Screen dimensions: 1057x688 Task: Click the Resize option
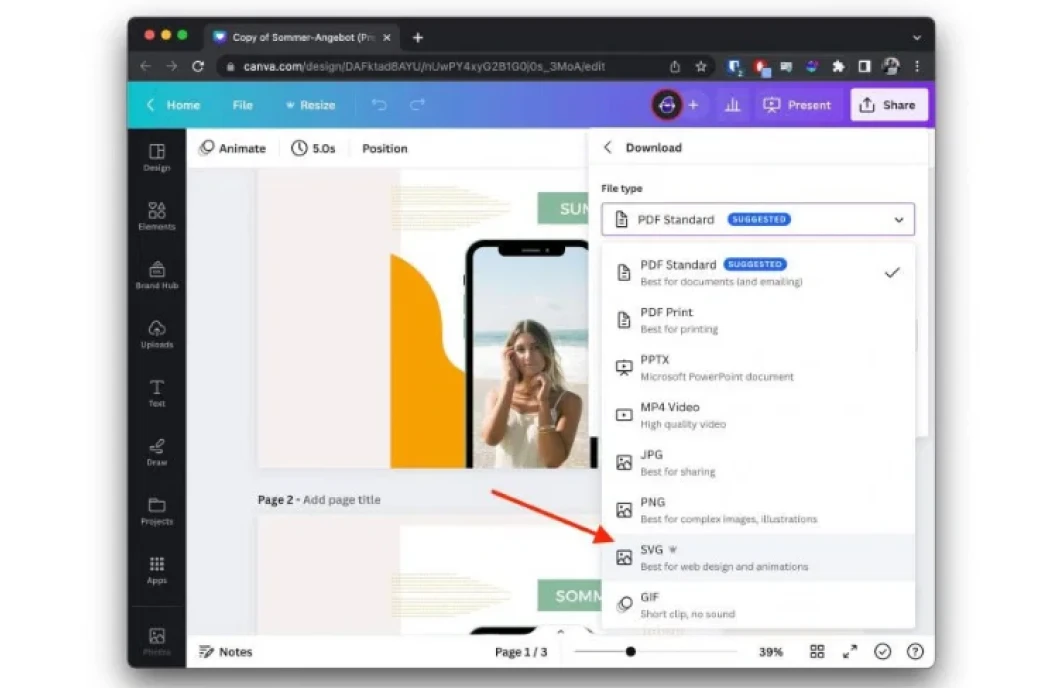(x=310, y=105)
